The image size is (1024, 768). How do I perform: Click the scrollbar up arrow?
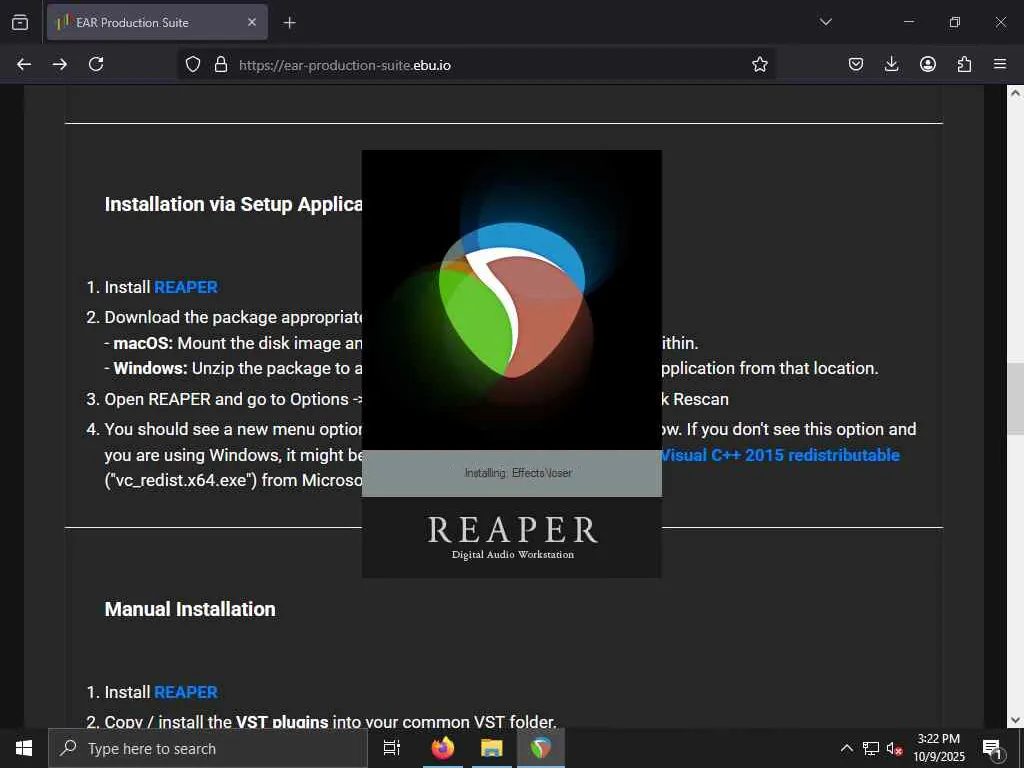pyautogui.click(x=1015, y=93)
